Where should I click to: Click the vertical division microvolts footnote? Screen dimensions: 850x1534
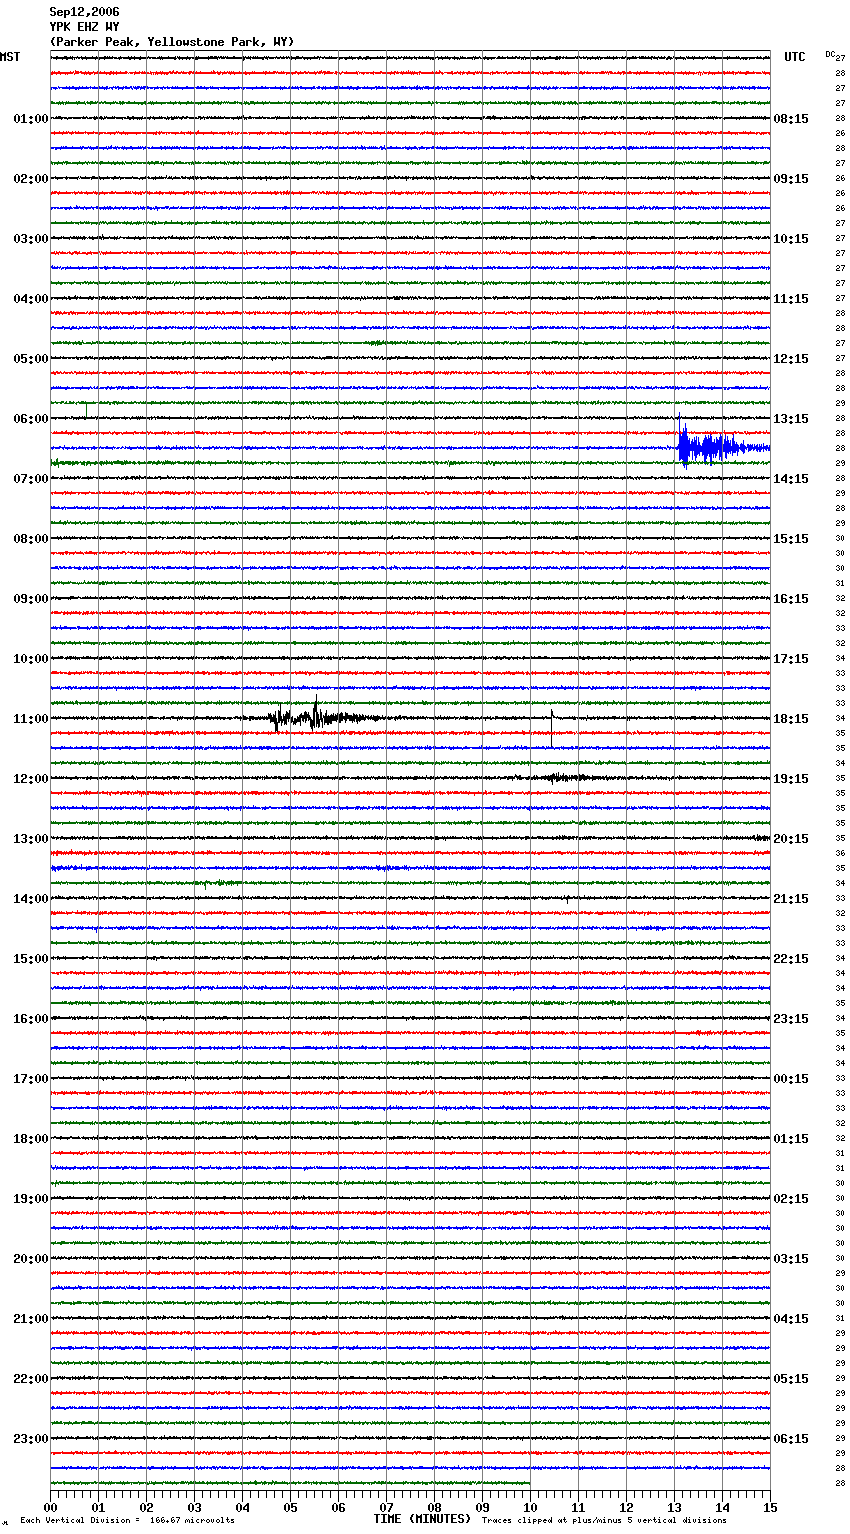pyautogui.click(x=127, y=1521)
